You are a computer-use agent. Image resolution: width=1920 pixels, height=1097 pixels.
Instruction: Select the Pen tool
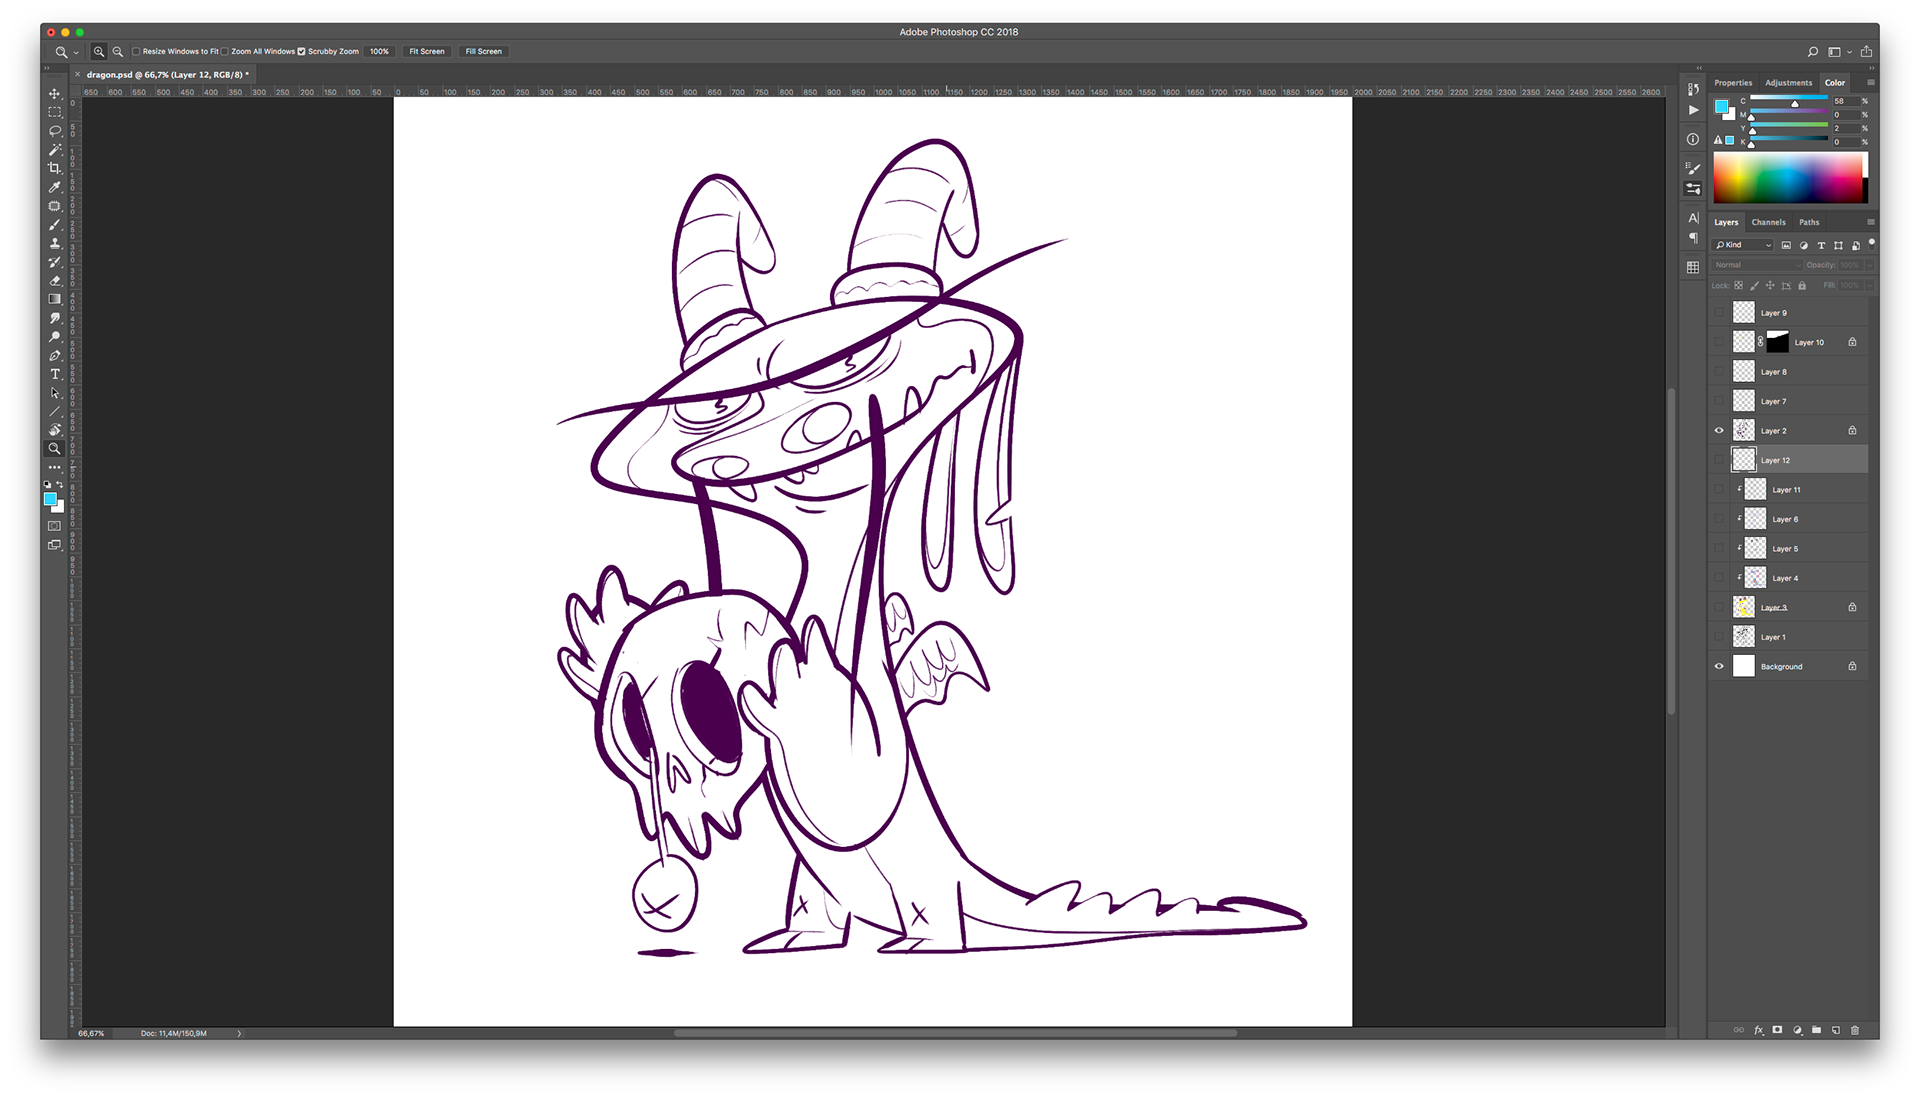point(55,356)
